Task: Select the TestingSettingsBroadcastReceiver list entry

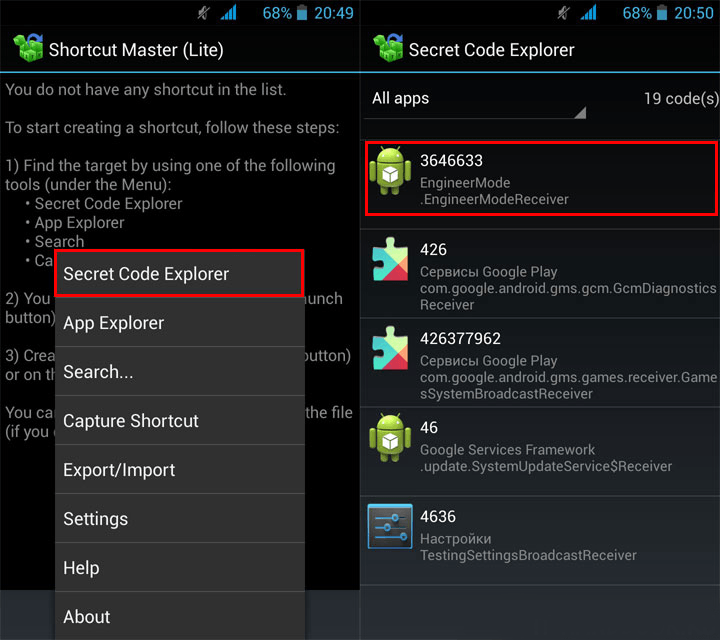Action: (x=540, y=540)
